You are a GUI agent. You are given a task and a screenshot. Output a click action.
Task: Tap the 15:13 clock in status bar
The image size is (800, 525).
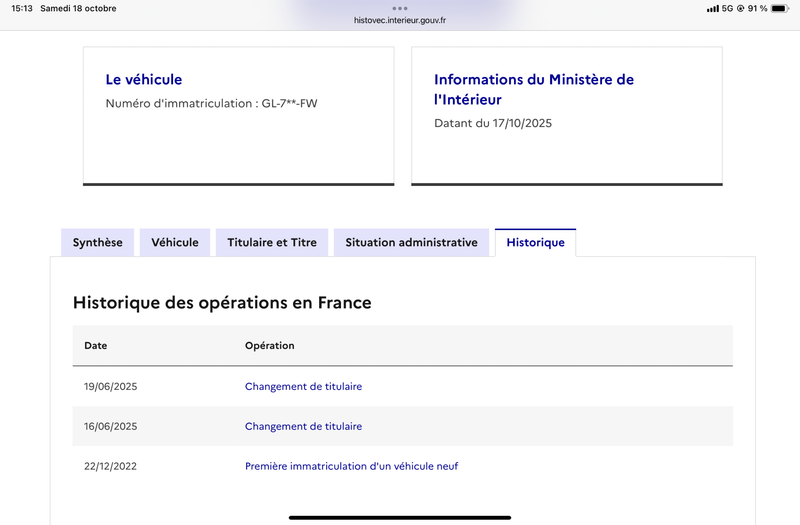tap(22, 8)
